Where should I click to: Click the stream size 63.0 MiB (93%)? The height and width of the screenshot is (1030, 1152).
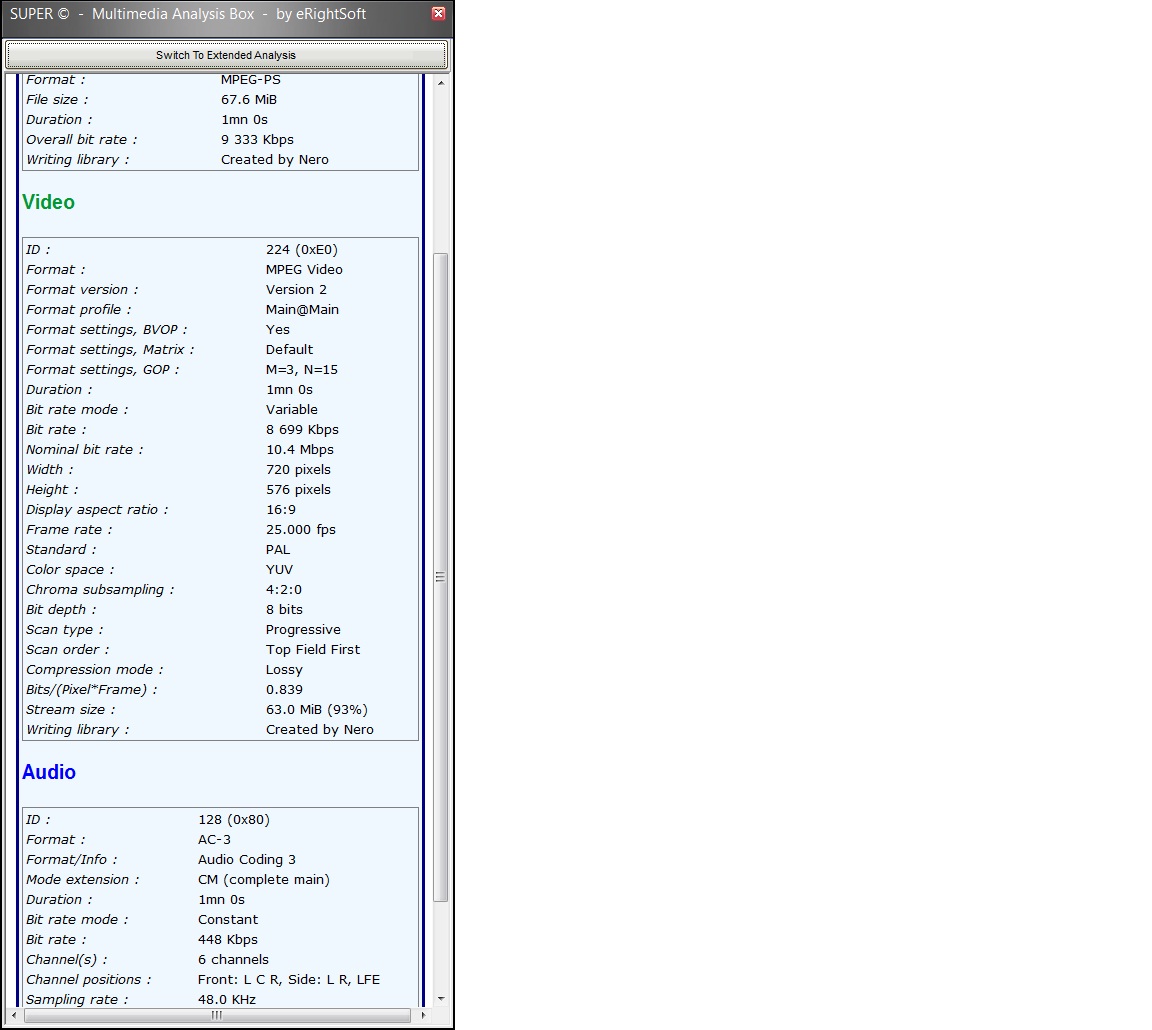click(317, 710)
